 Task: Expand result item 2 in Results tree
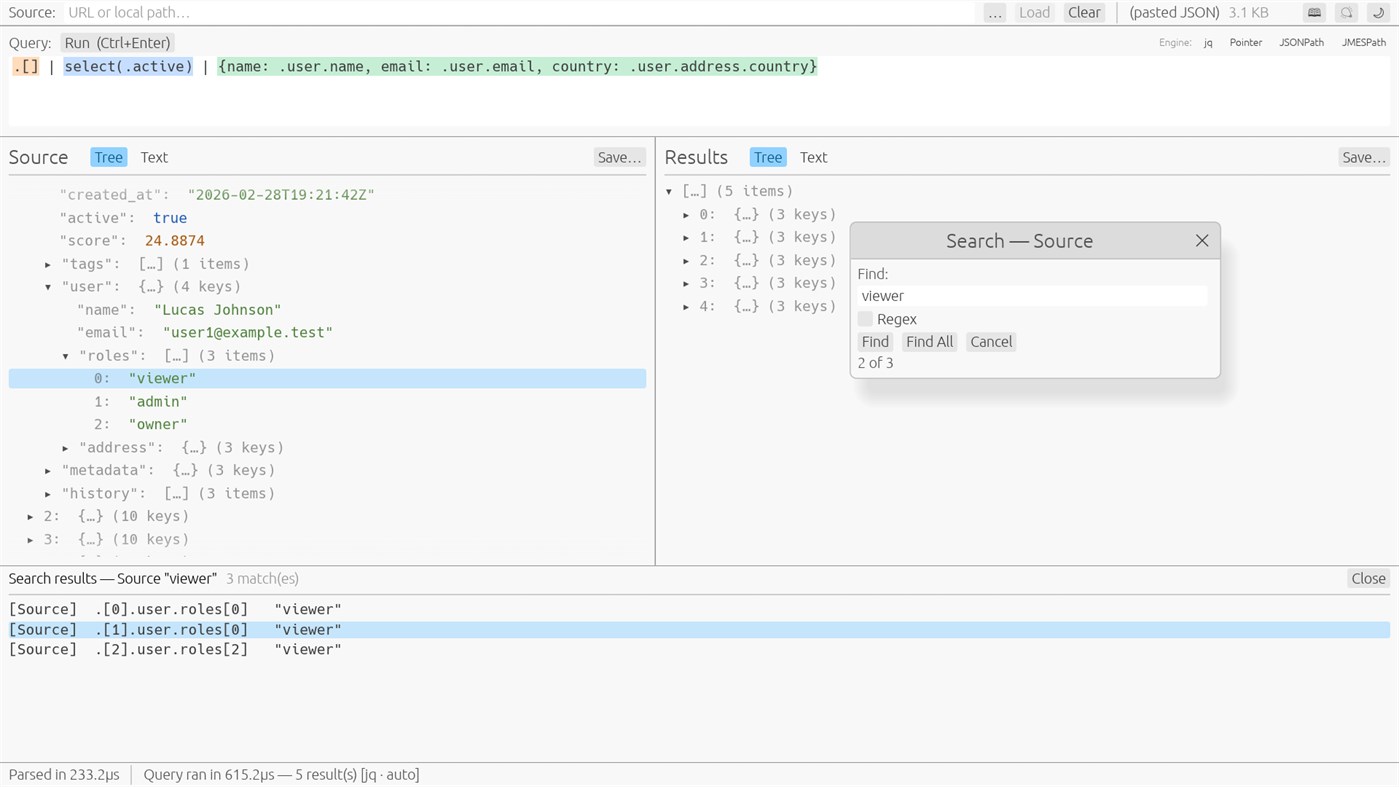click(x=686, y=261)
